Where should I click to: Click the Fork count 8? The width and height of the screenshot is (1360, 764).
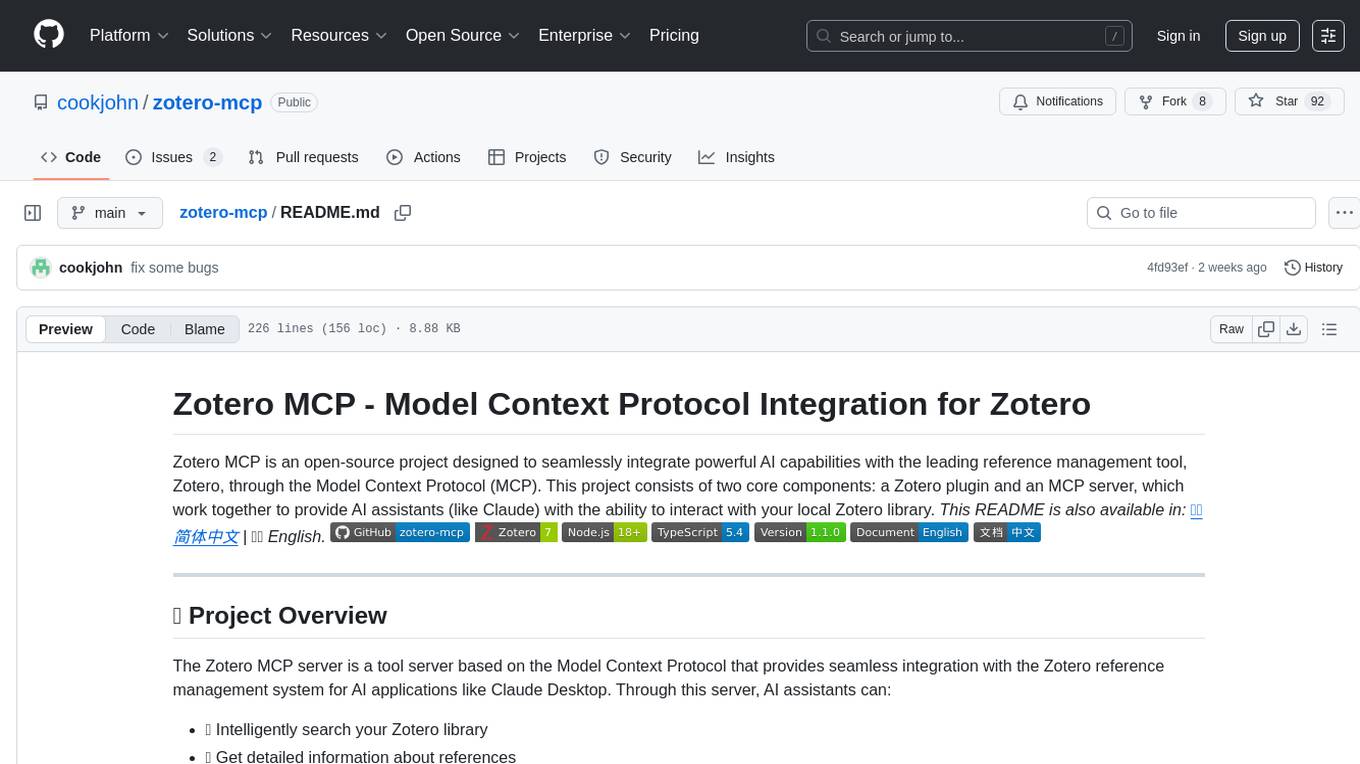click(x=1203, y=101)
